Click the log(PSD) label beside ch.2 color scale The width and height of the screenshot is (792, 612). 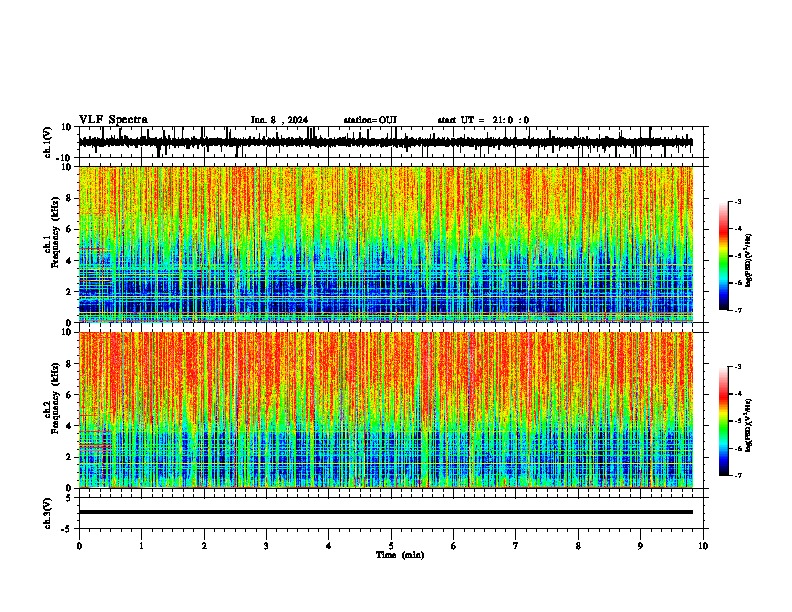point(749,425)
